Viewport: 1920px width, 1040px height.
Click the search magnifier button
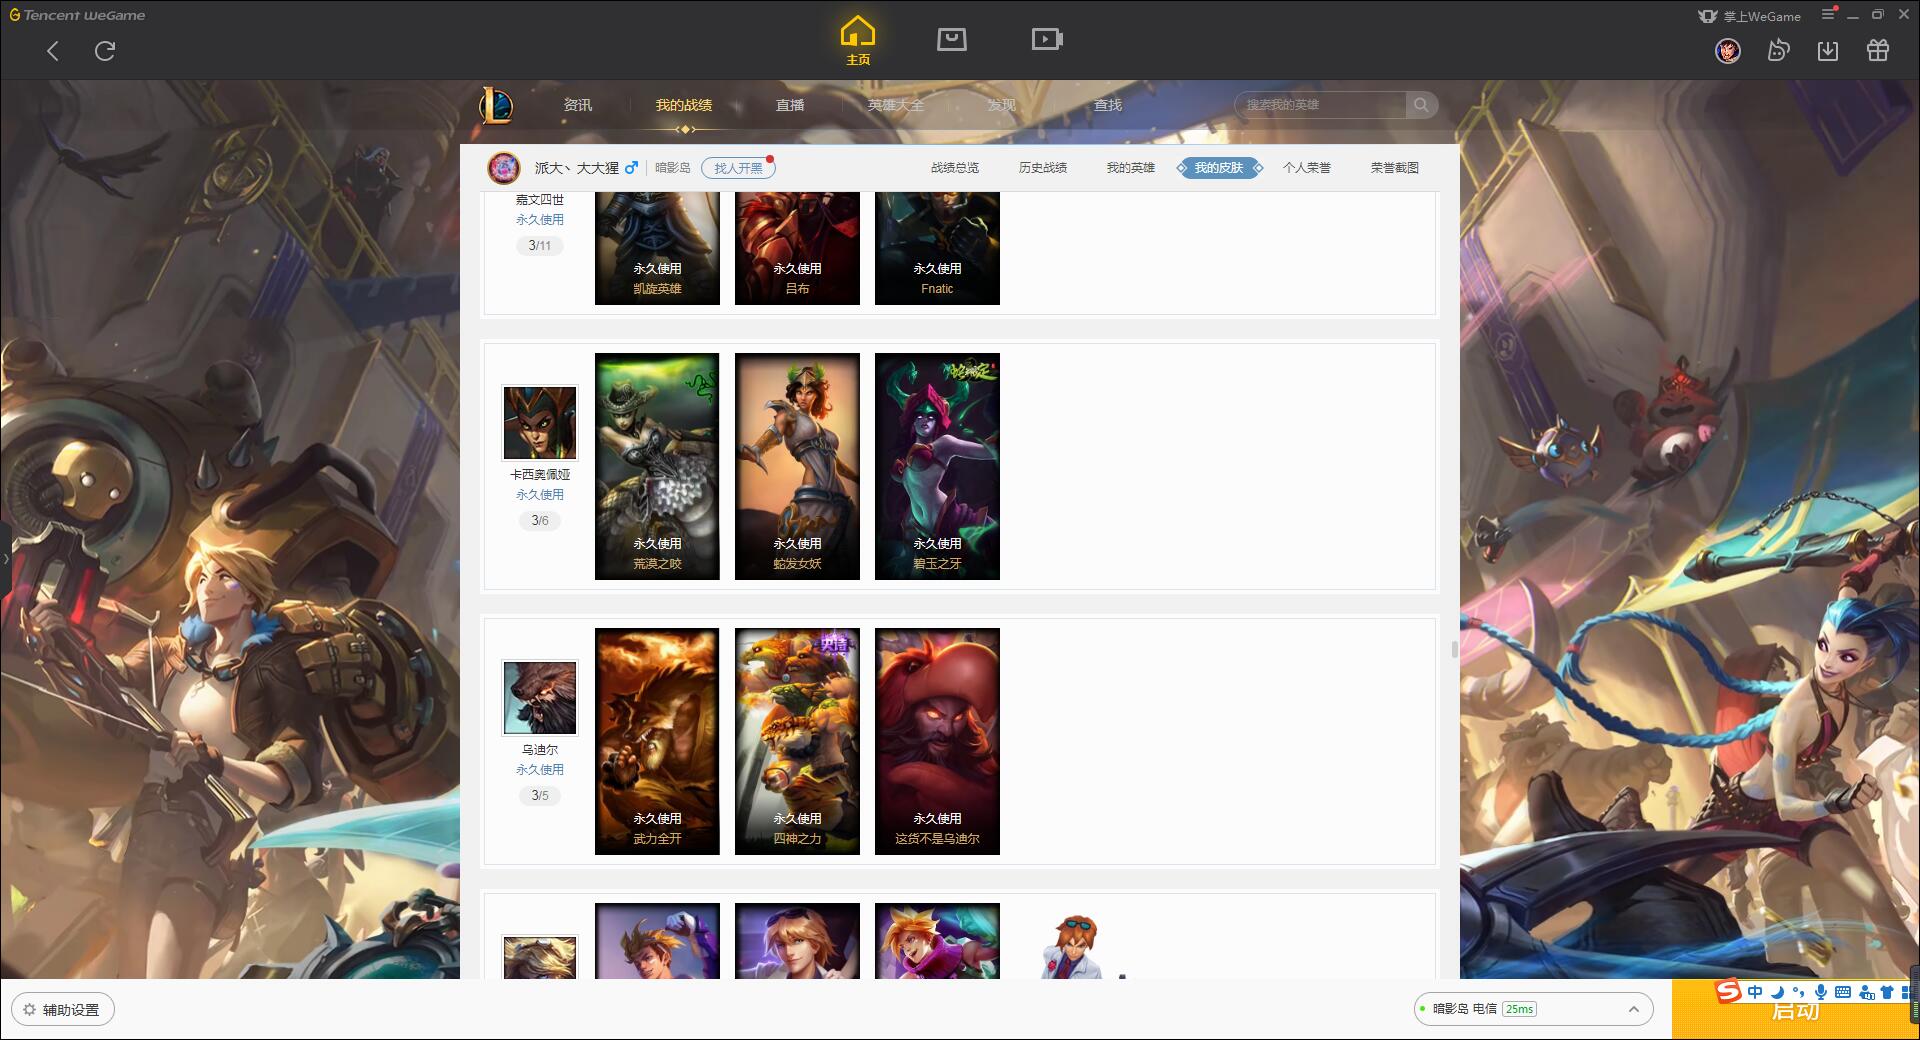1421,105
